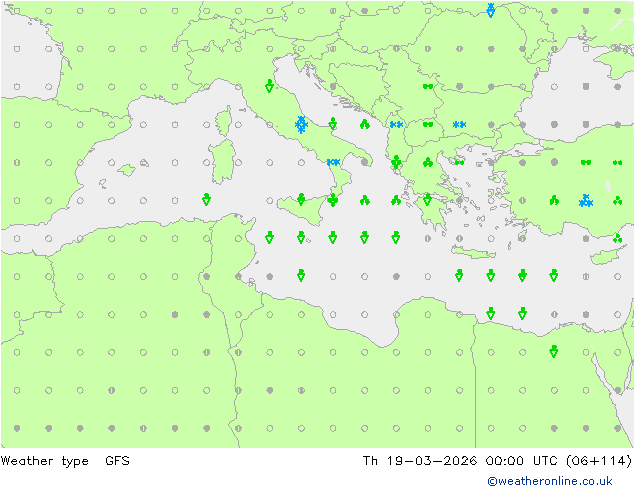634x490 pixels.
Task: Click the 'GFS' model label
Action: tap(117, 461)
